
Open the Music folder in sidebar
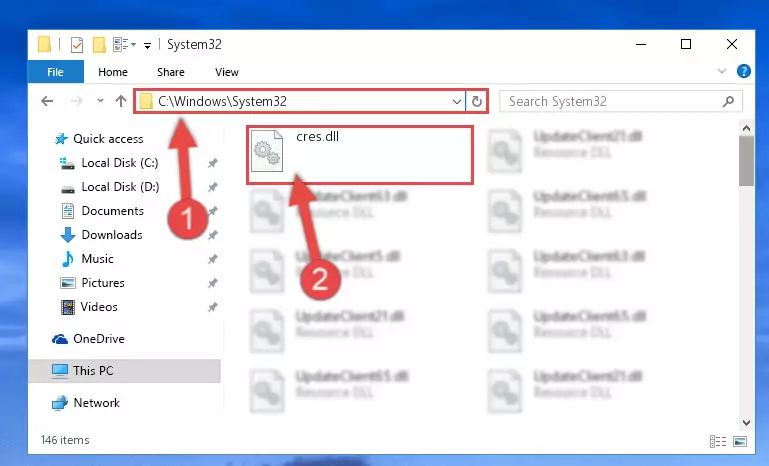97,259
